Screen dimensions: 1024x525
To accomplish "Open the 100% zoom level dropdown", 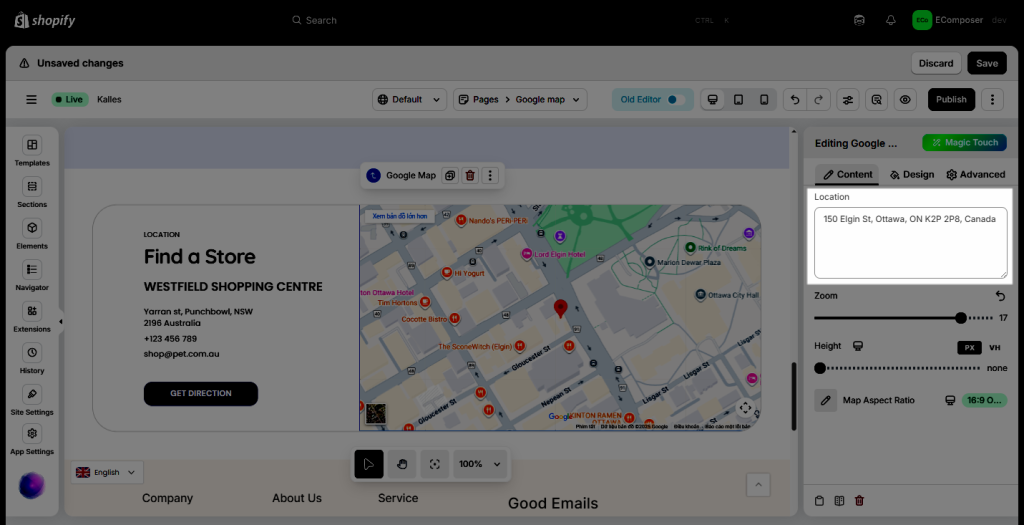I will click(x=481, y=464).
